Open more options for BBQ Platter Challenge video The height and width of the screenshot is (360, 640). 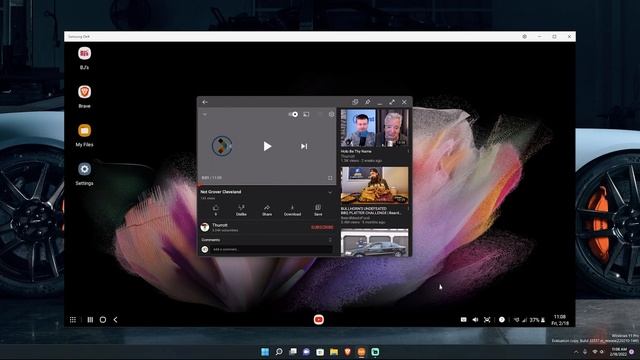click(408, 209)
